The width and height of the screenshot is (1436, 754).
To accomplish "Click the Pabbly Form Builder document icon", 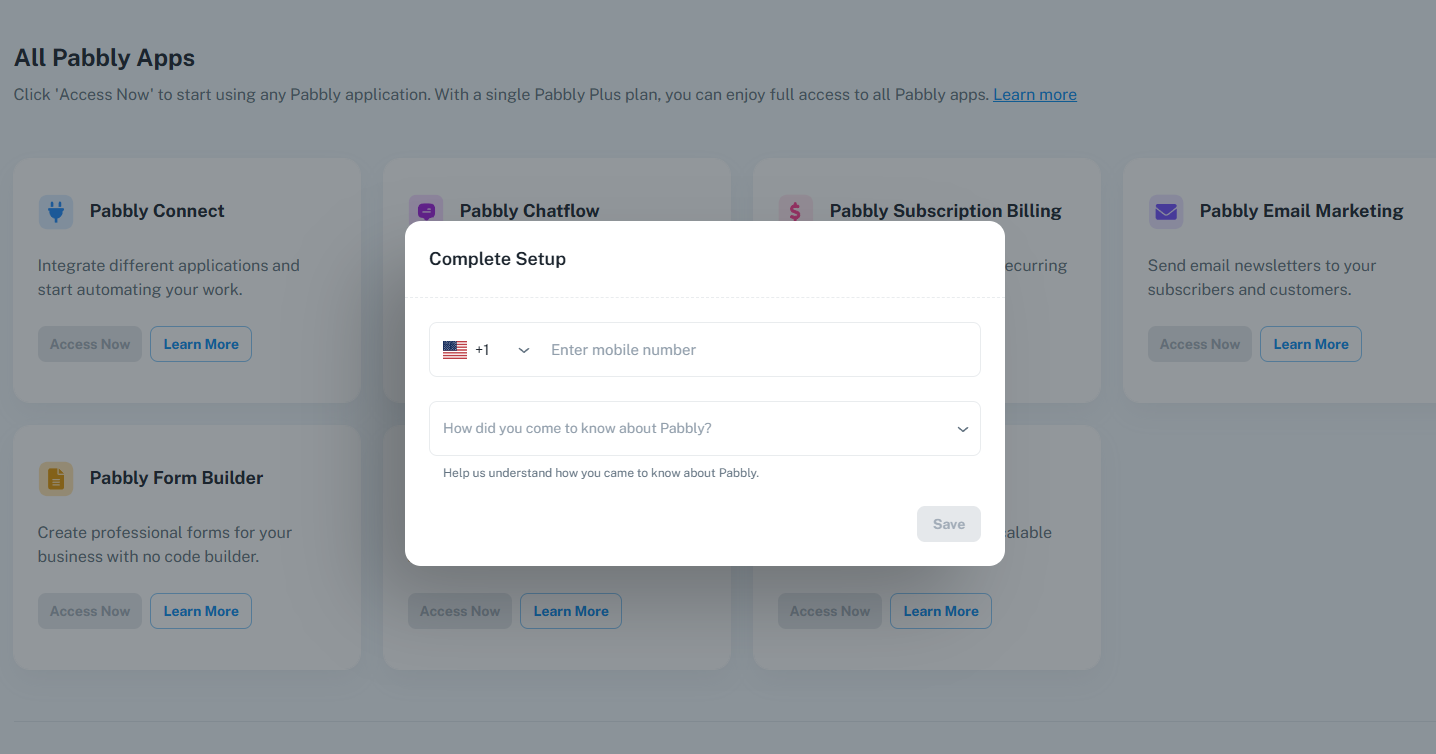I will point(56,478).
